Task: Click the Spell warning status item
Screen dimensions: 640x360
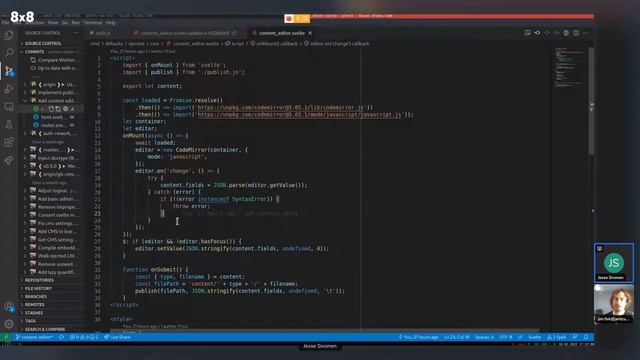Action: tap(557, 337)
